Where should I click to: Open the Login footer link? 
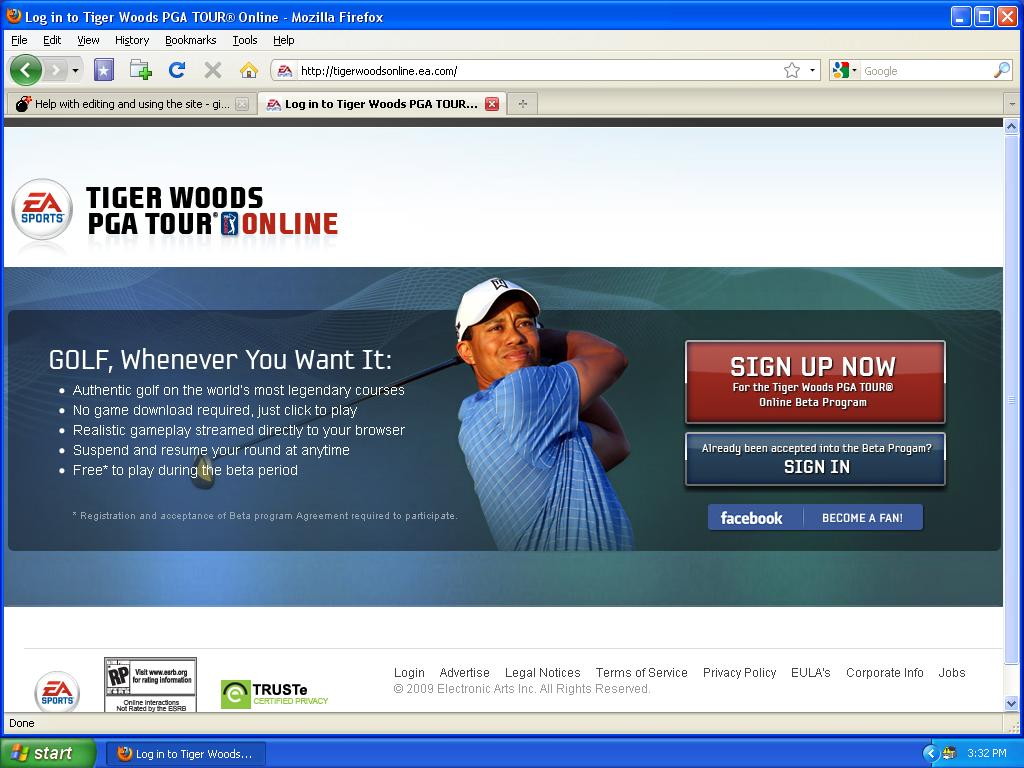click(409, 673)
